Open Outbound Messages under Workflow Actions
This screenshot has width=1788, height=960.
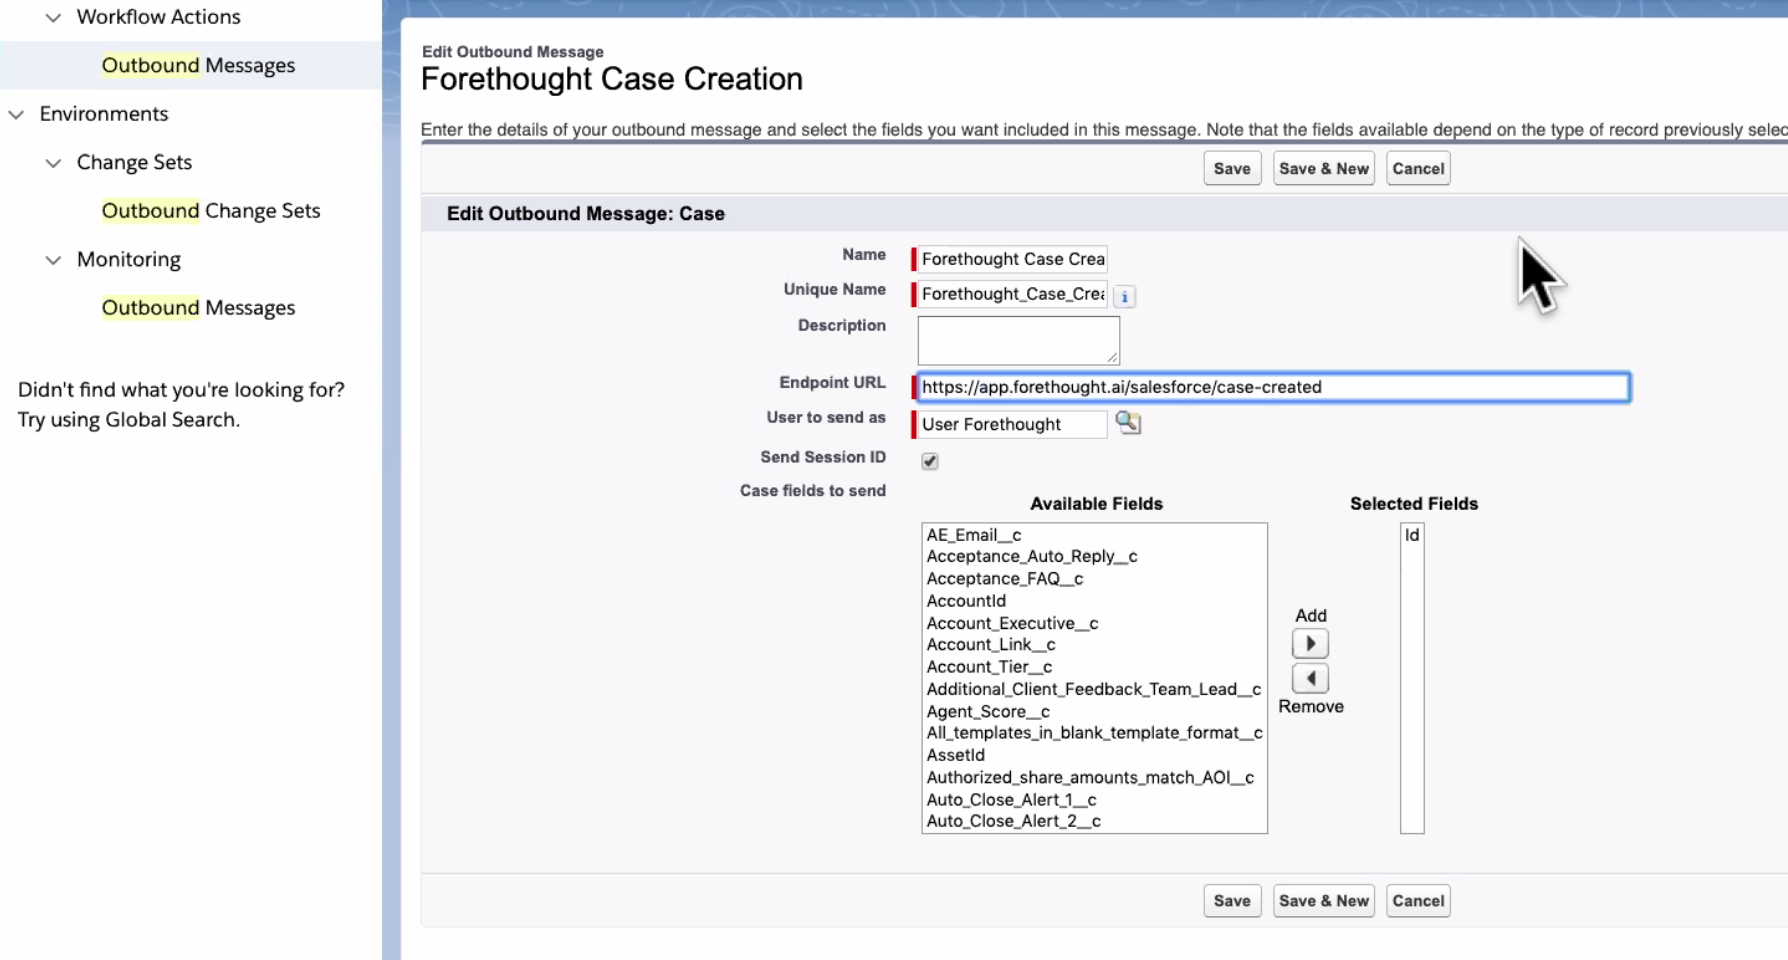pyautogui.click(x=198, y=65)
